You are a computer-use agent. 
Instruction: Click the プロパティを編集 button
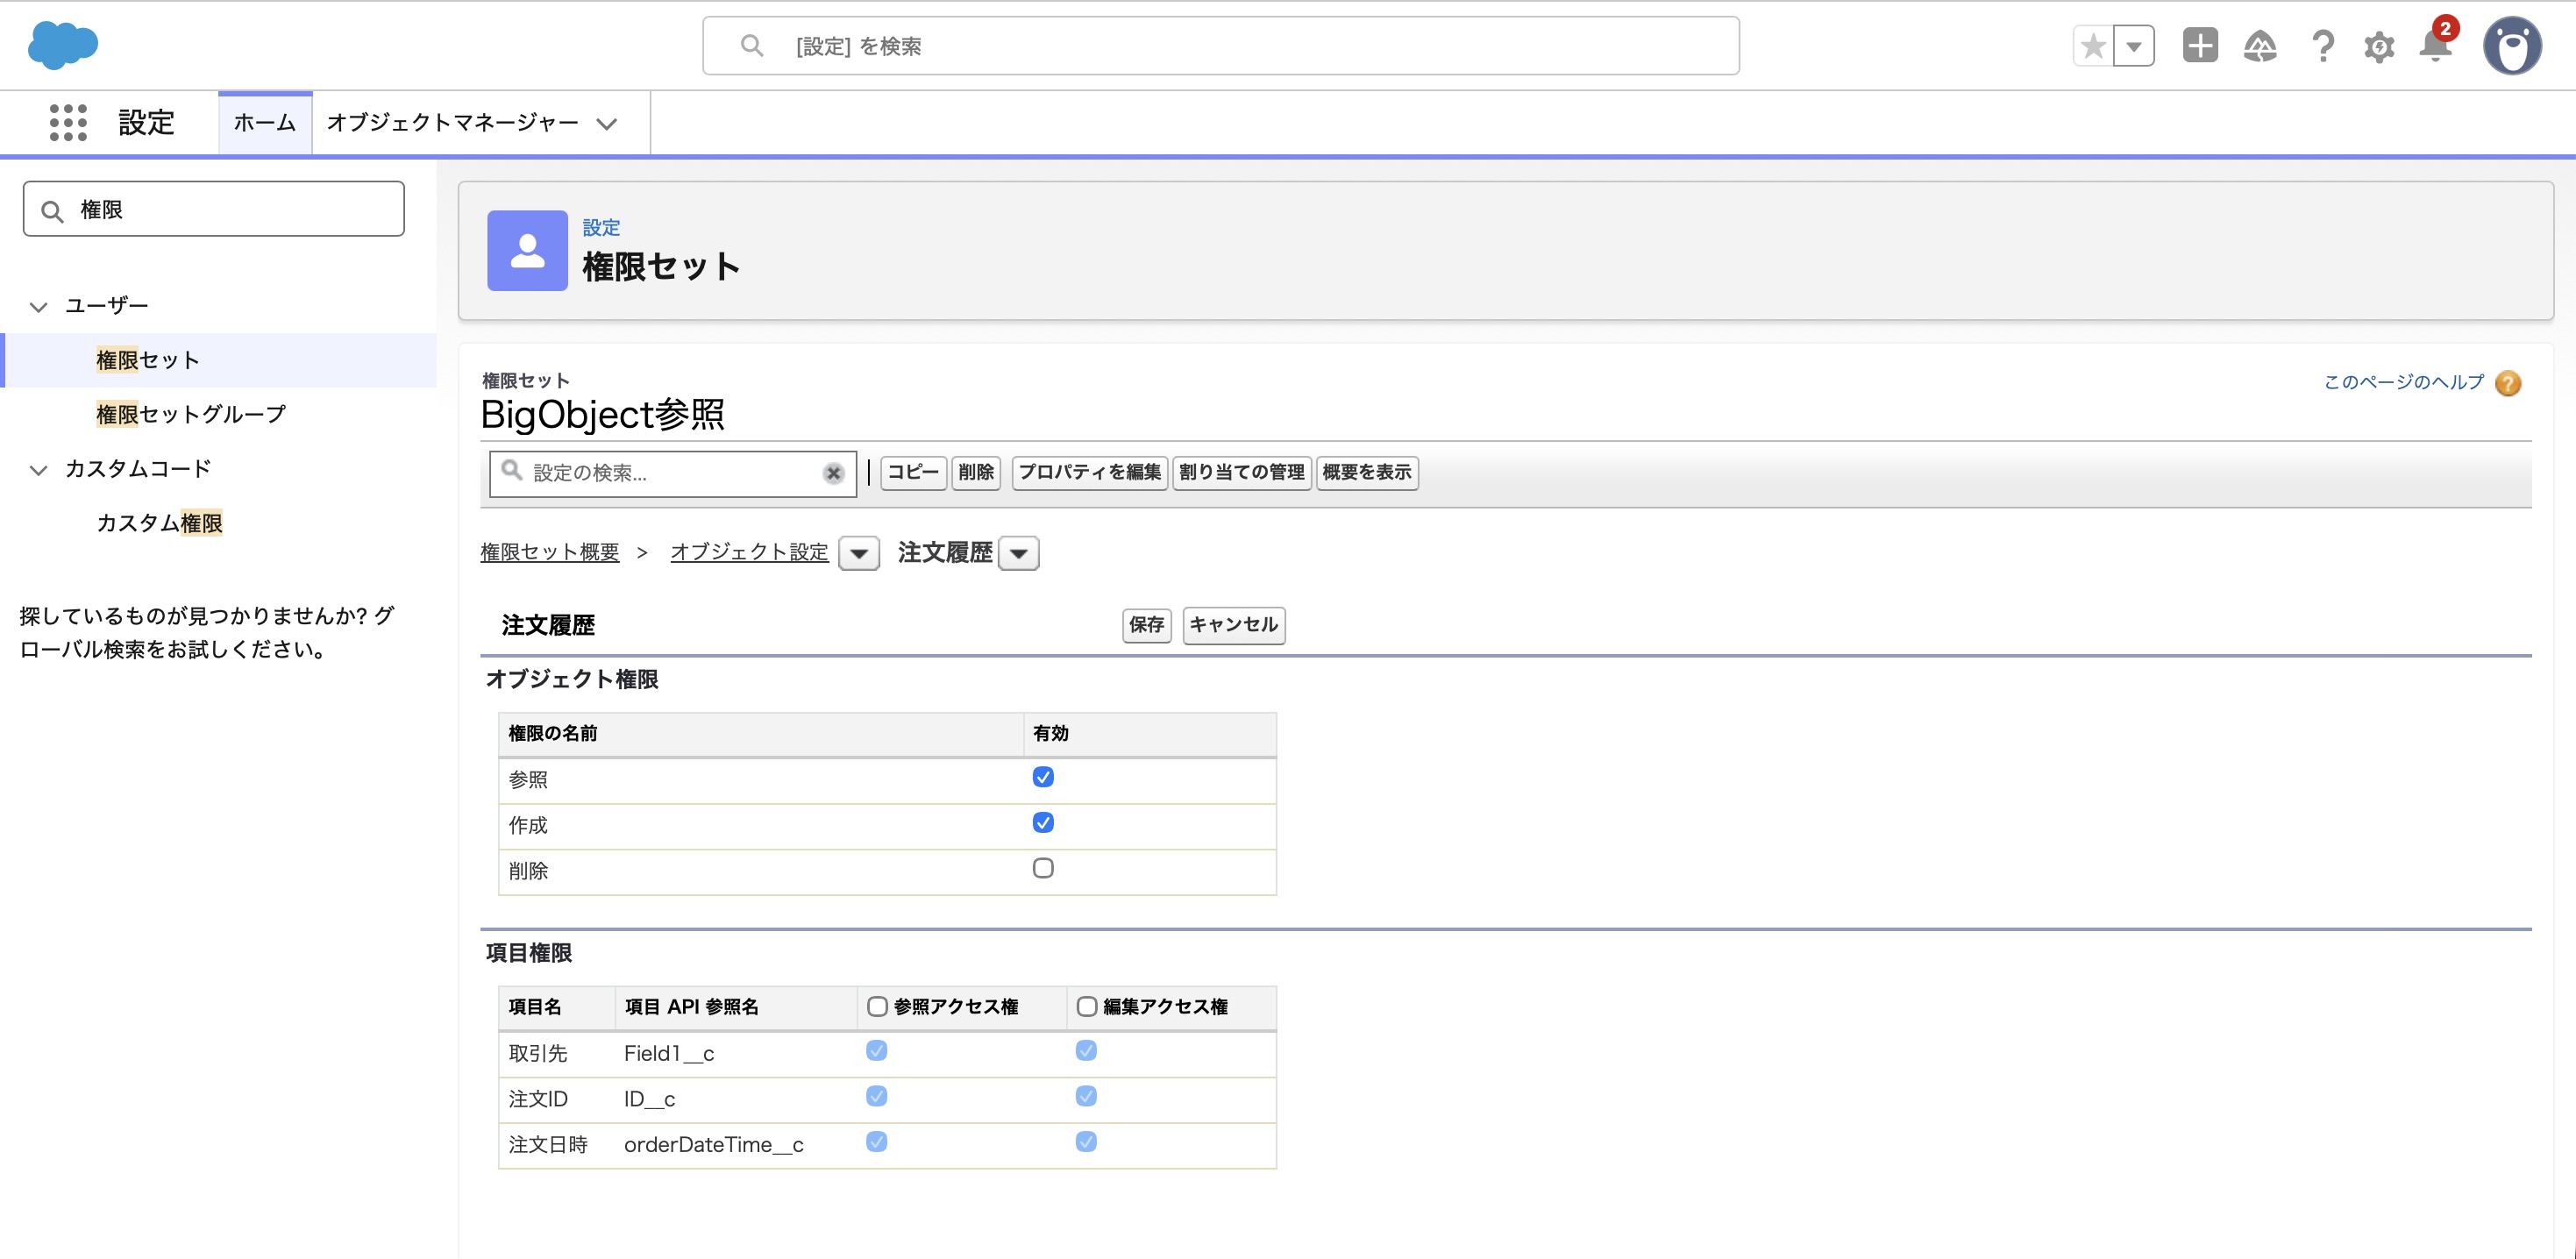coord(1089,472)
